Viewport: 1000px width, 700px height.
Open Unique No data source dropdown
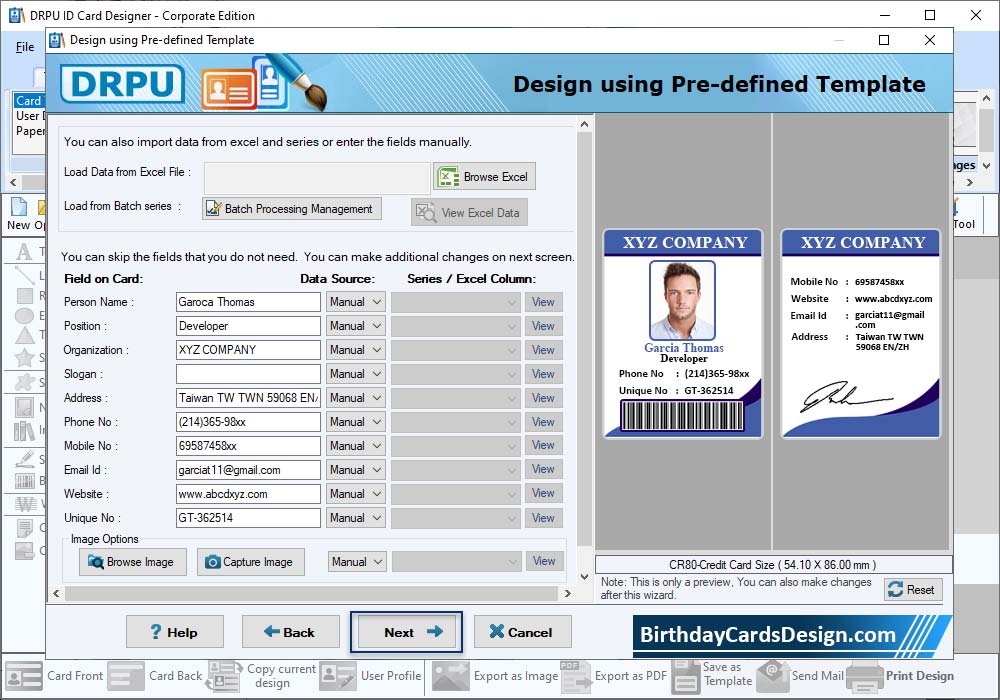coord(356,518)
